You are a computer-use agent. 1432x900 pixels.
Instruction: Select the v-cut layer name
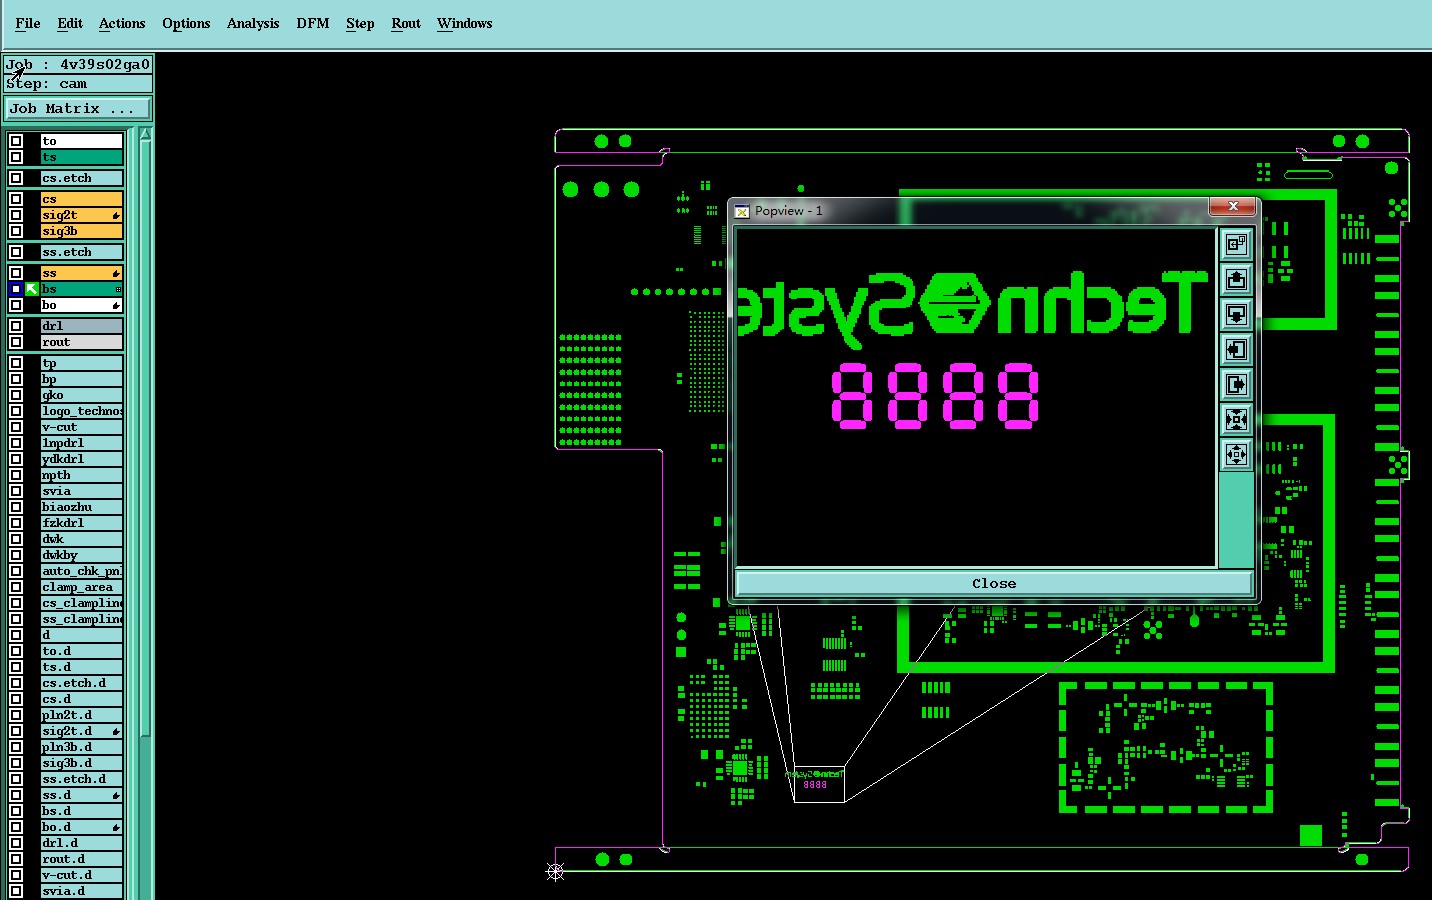pos(81,427)
